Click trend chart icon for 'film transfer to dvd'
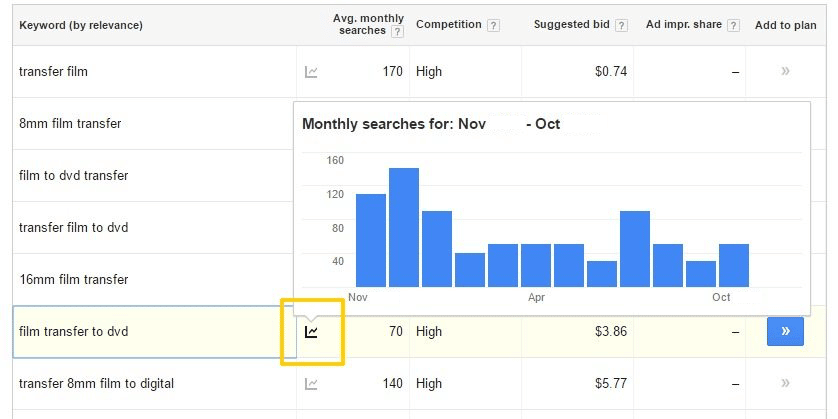Viewport: 838px width, 419px height. (x=312, y=331)
